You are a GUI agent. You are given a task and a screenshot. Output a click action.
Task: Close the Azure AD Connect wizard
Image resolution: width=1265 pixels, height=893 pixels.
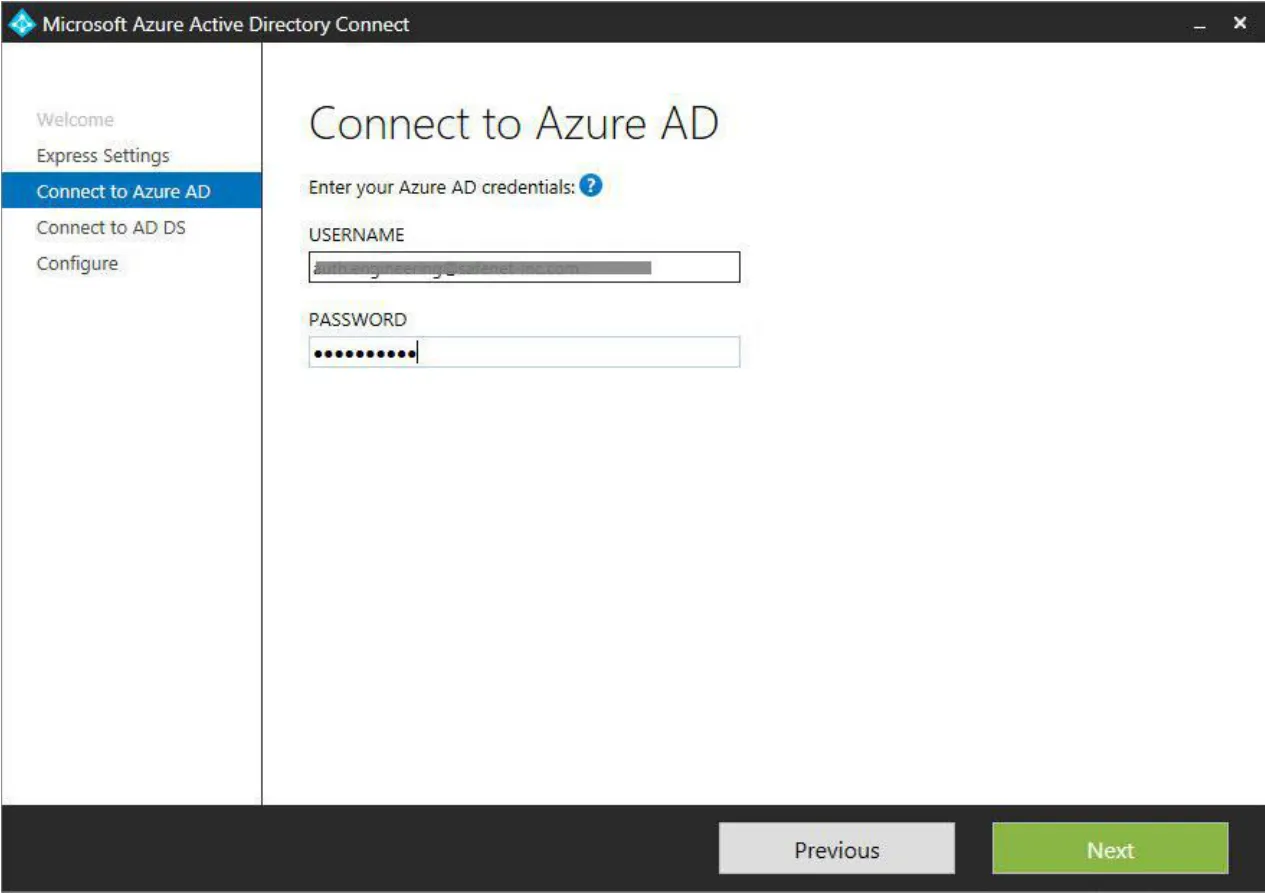point(1240,23)
